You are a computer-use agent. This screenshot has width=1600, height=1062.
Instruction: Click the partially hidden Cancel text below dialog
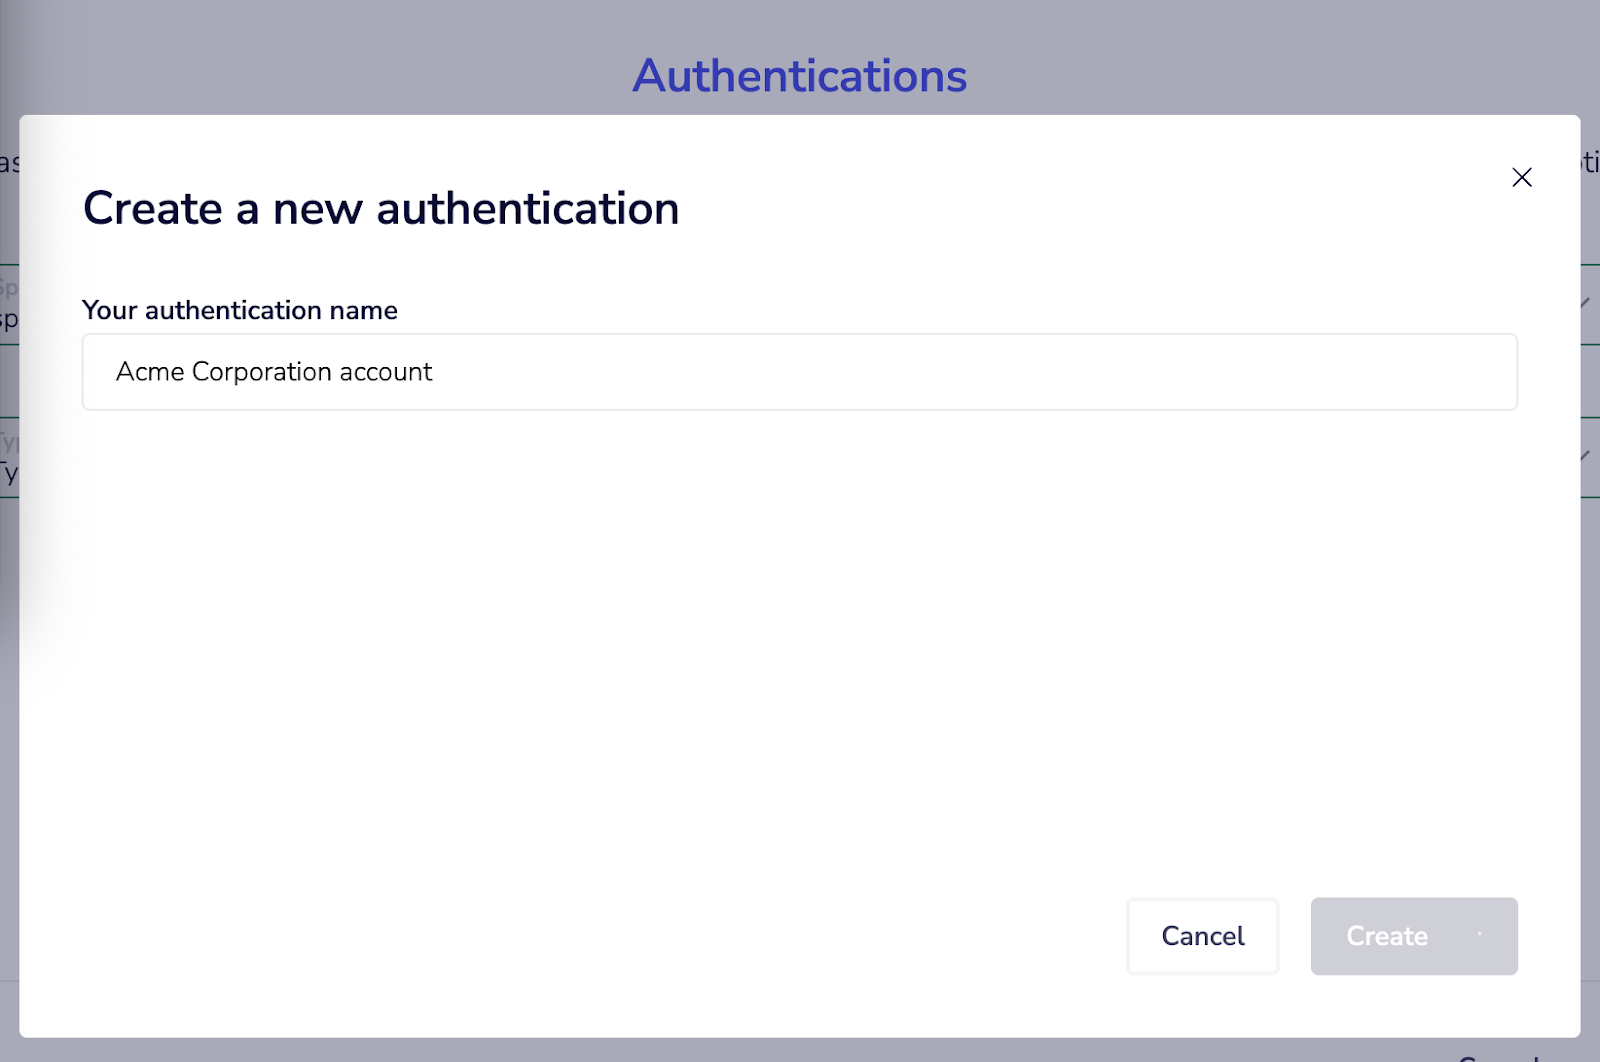[x=1500, y=1056]
